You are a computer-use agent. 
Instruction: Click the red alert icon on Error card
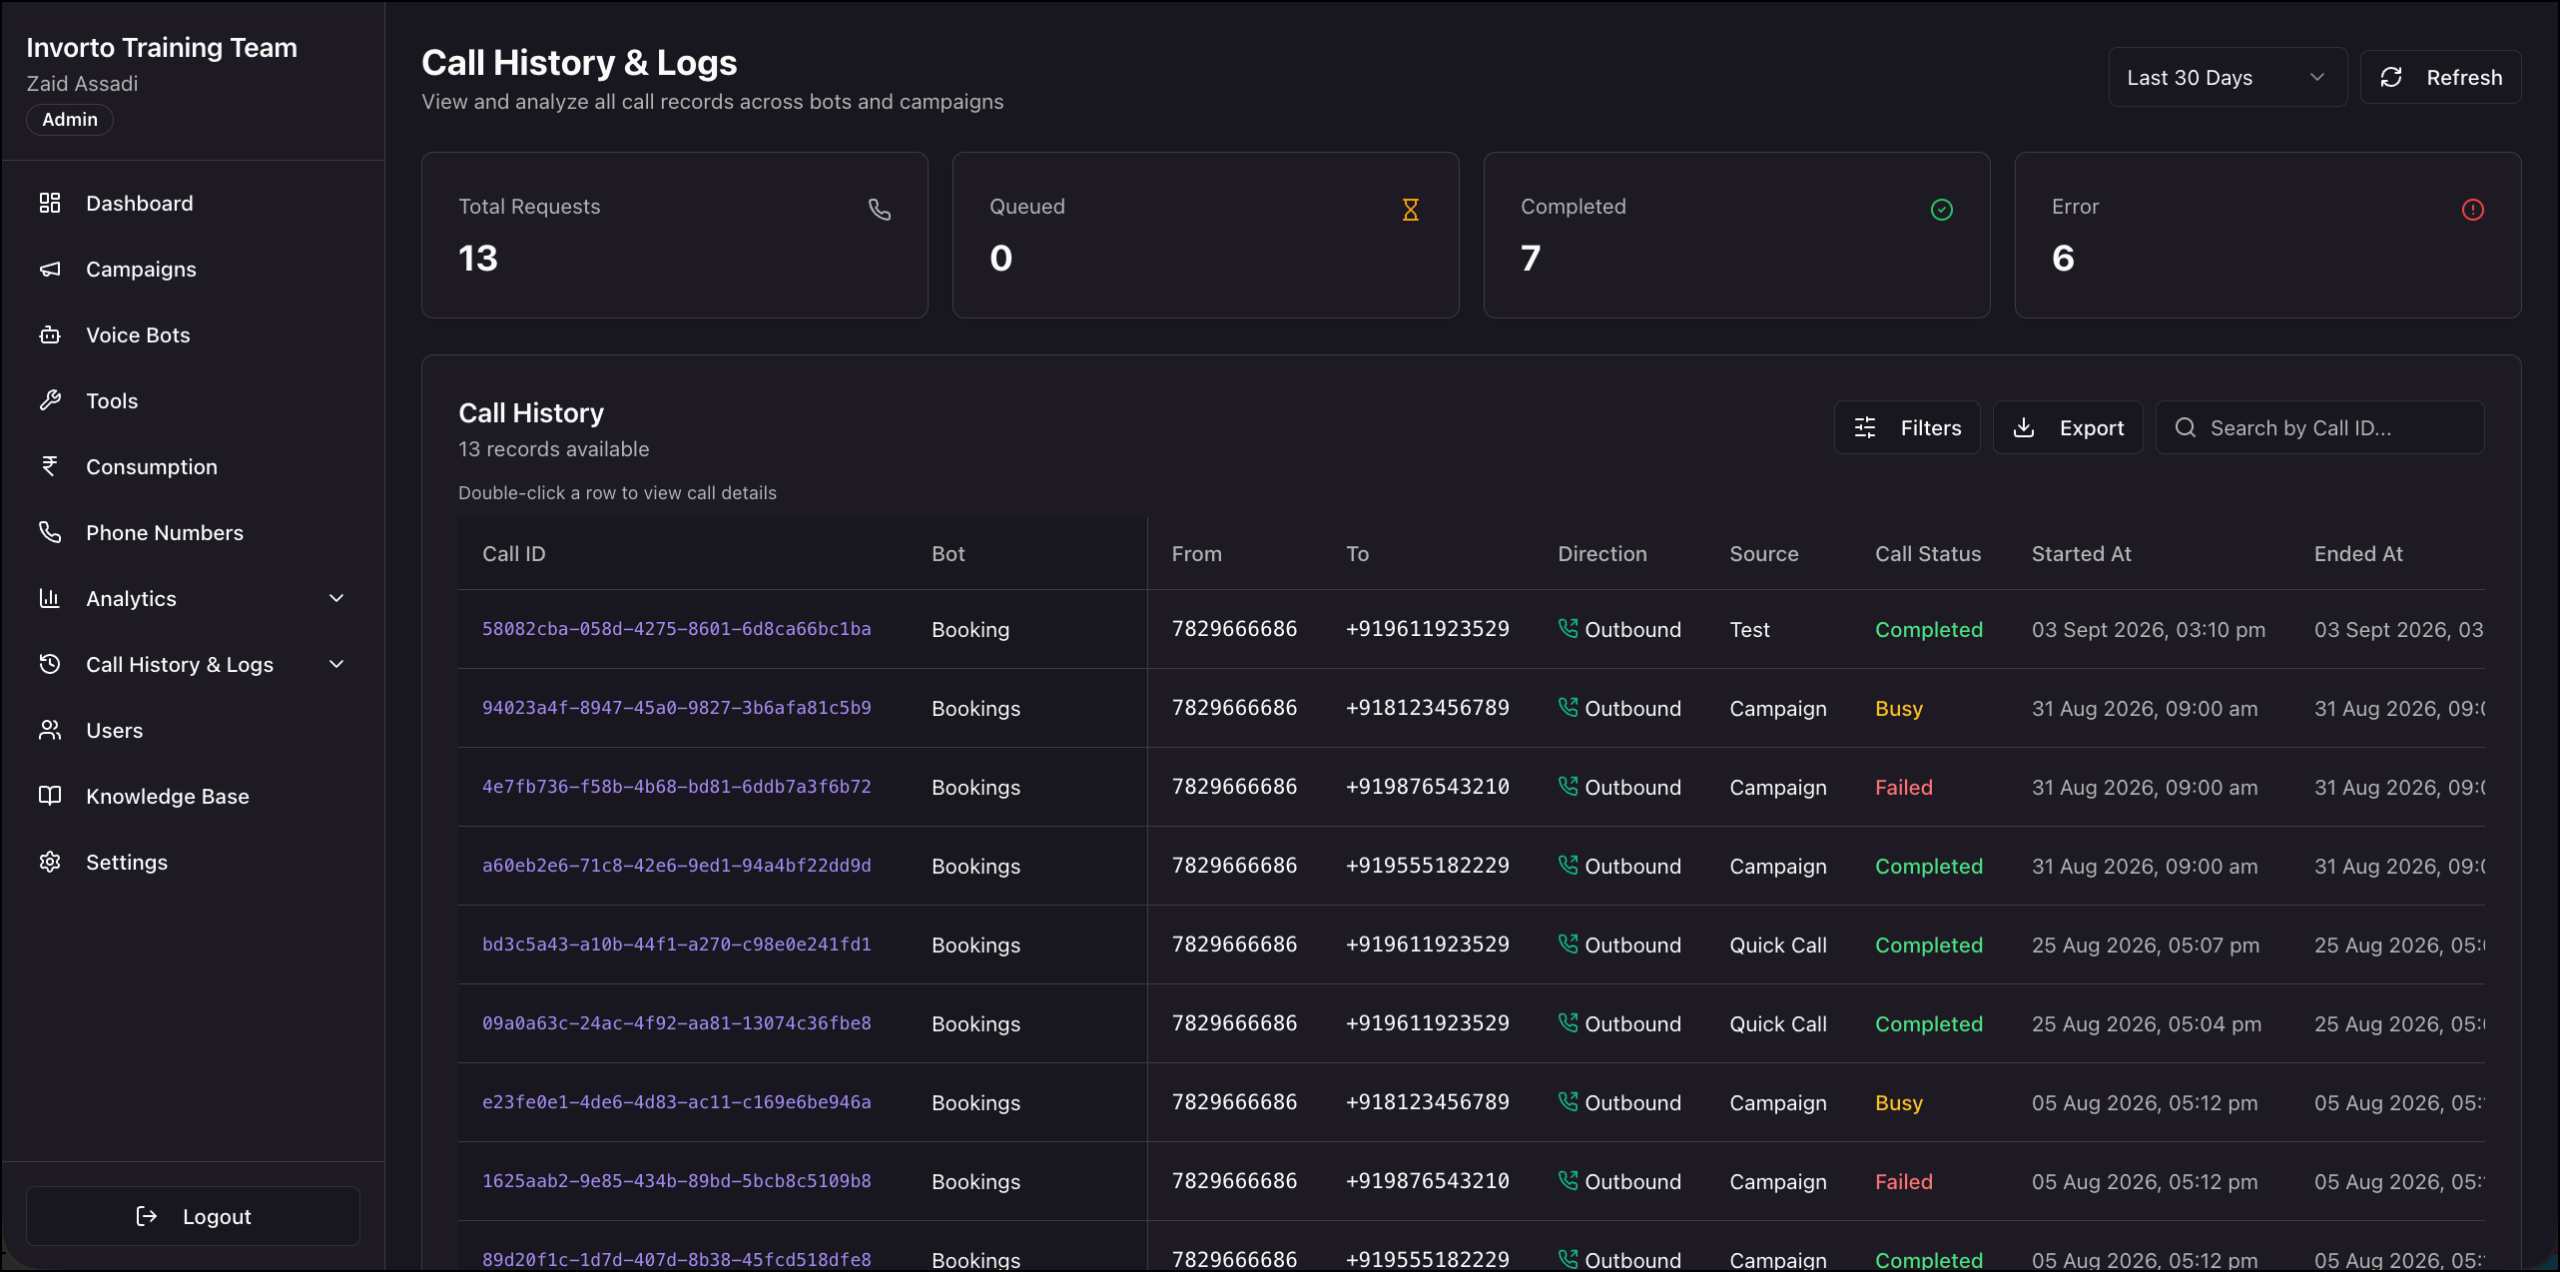point(2473,209)
